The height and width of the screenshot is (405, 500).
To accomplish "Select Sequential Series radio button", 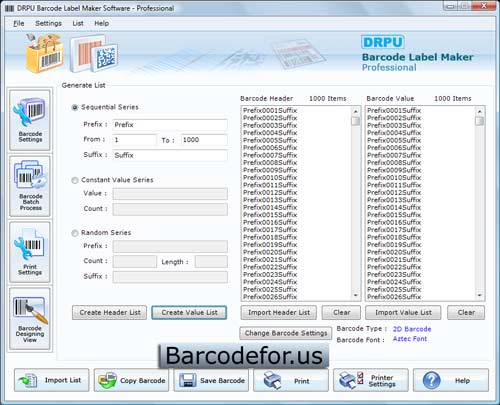I will (75, 107).
